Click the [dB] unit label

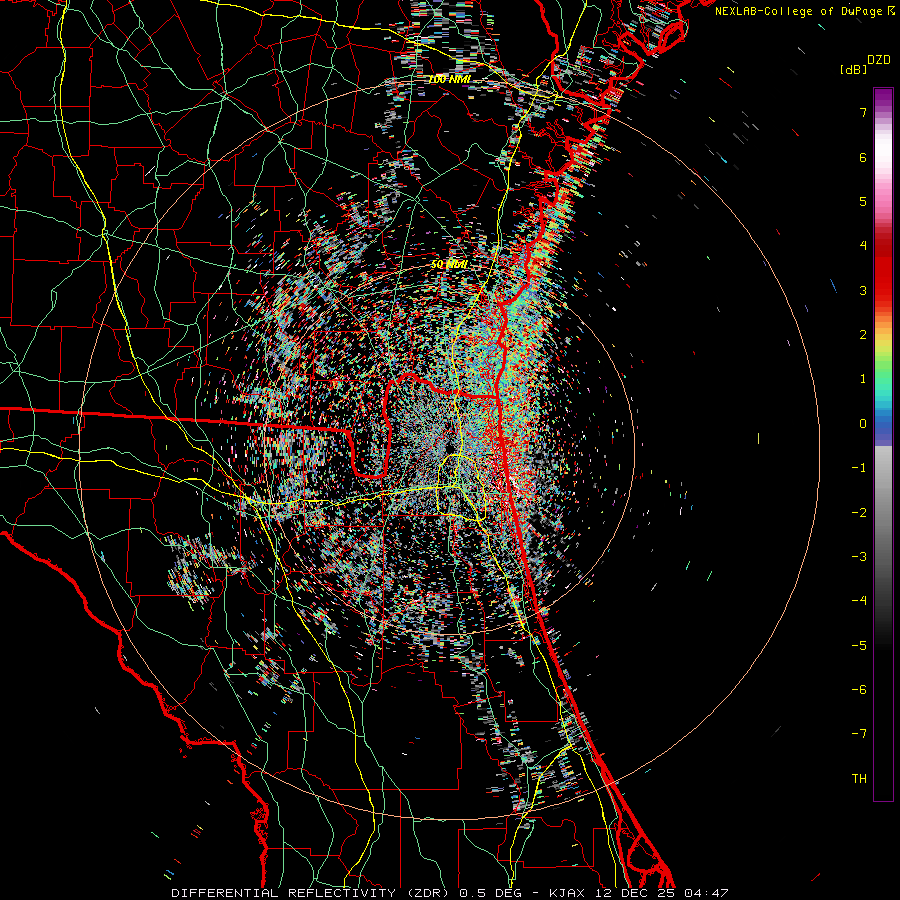pyautogui.click(x=853, y=69)
